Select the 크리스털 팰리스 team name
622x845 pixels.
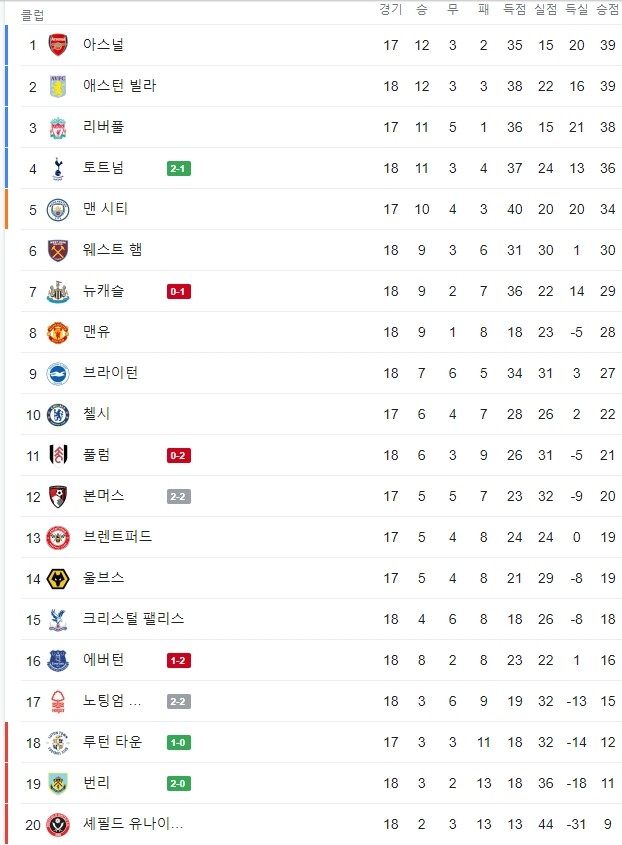pyautogui.click(x=133, y=619)
